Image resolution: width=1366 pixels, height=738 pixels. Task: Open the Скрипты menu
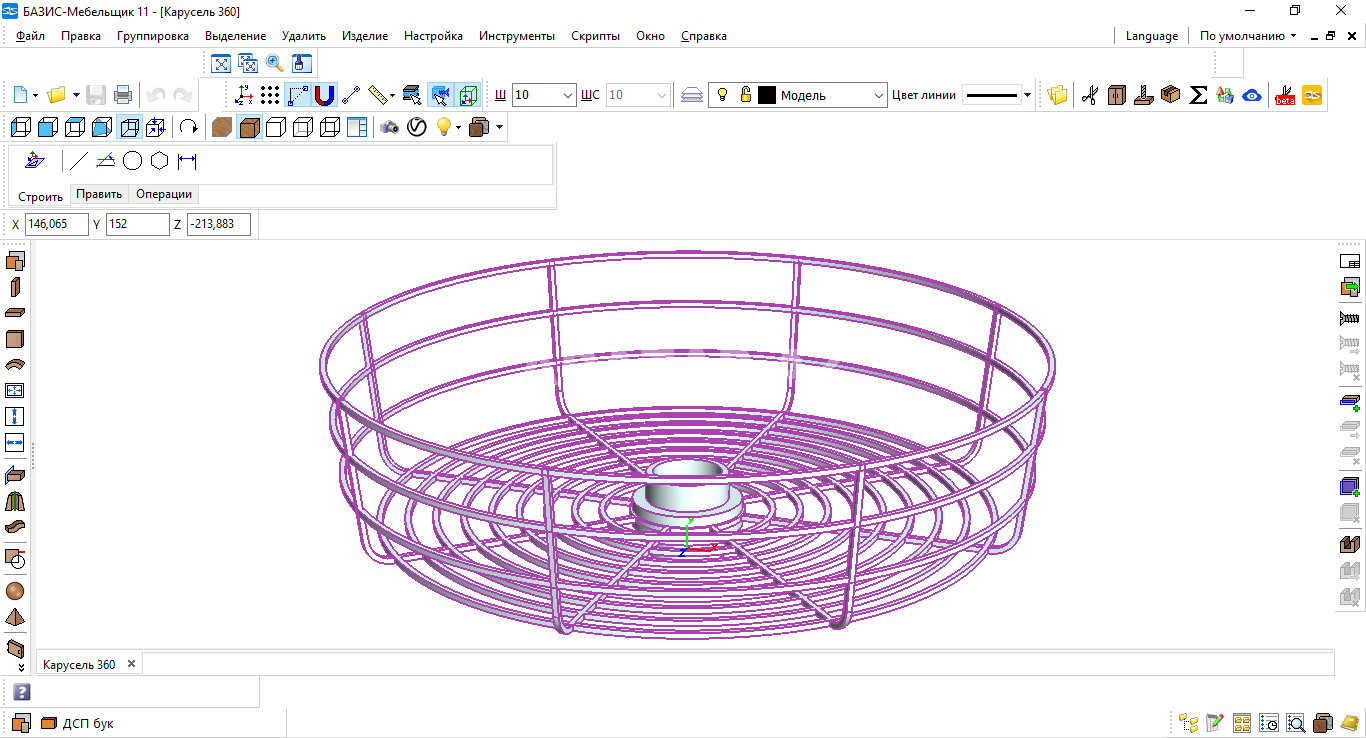[595, 36]
